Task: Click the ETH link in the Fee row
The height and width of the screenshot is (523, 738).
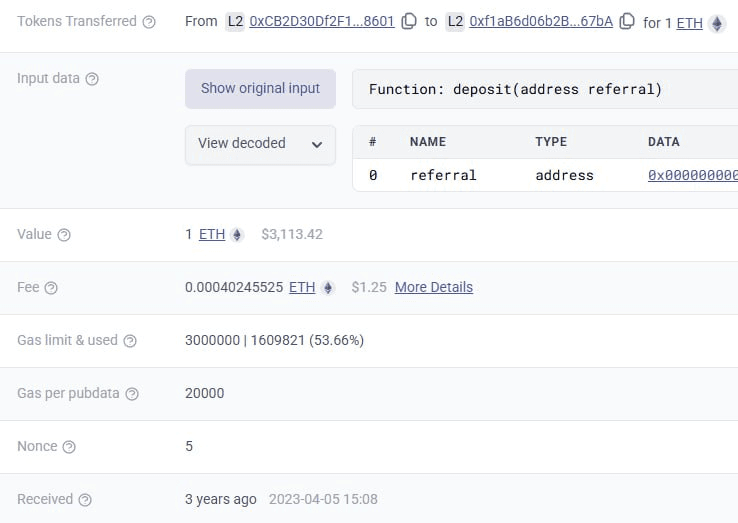Action: (x=302, y=287)
